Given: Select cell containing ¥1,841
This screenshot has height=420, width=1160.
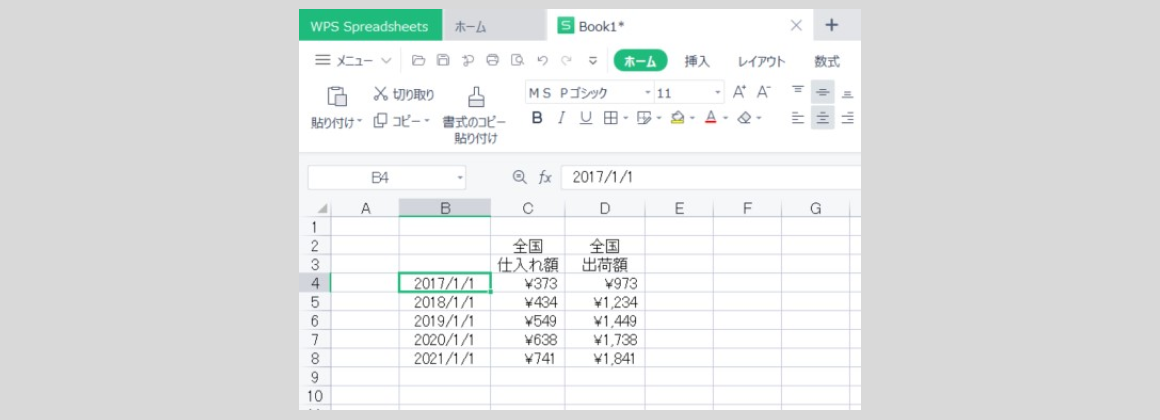Looking at the screenshot, I should pos(605,359).
